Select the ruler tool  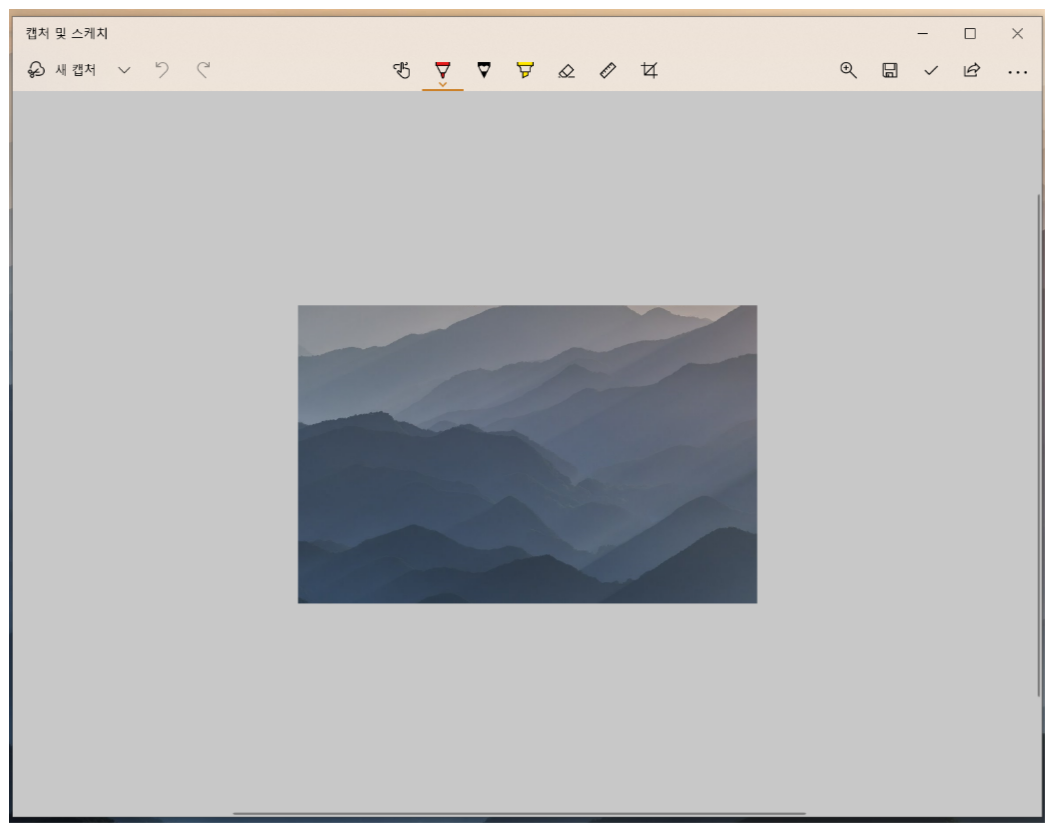click(608, 70)
